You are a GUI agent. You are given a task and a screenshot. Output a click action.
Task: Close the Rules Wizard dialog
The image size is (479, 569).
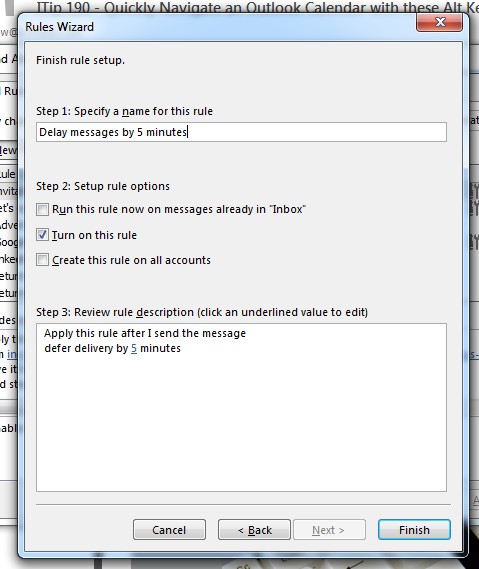tap(439, 22)
